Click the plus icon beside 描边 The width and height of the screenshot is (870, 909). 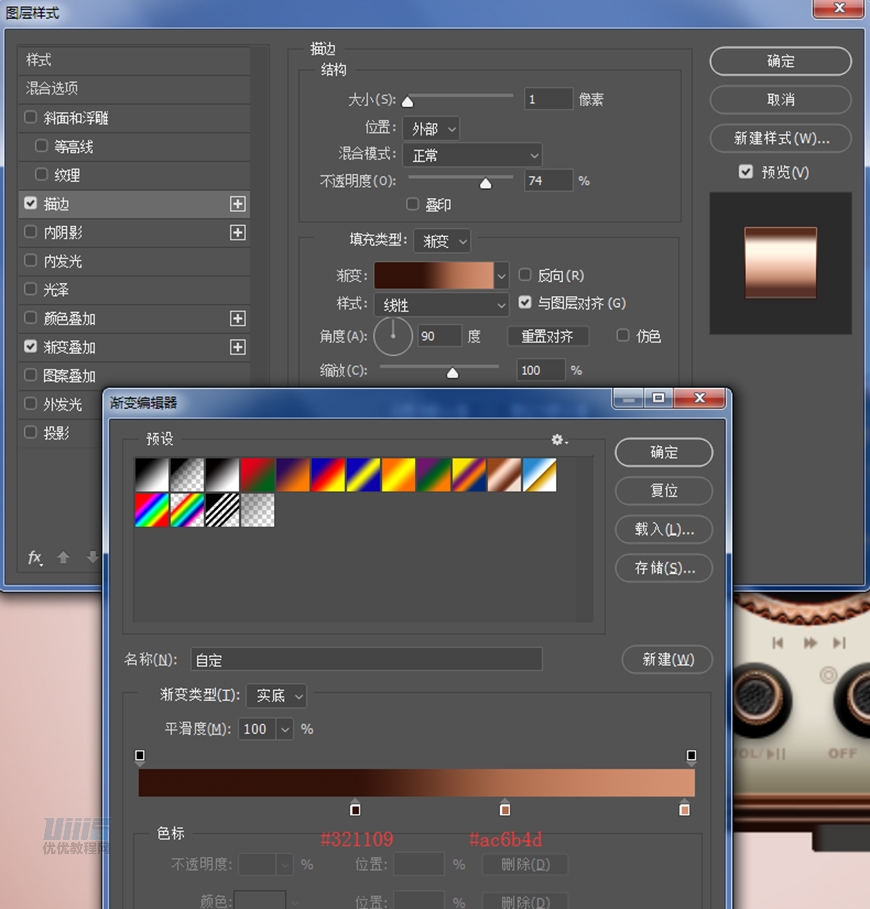pos(237,204)
